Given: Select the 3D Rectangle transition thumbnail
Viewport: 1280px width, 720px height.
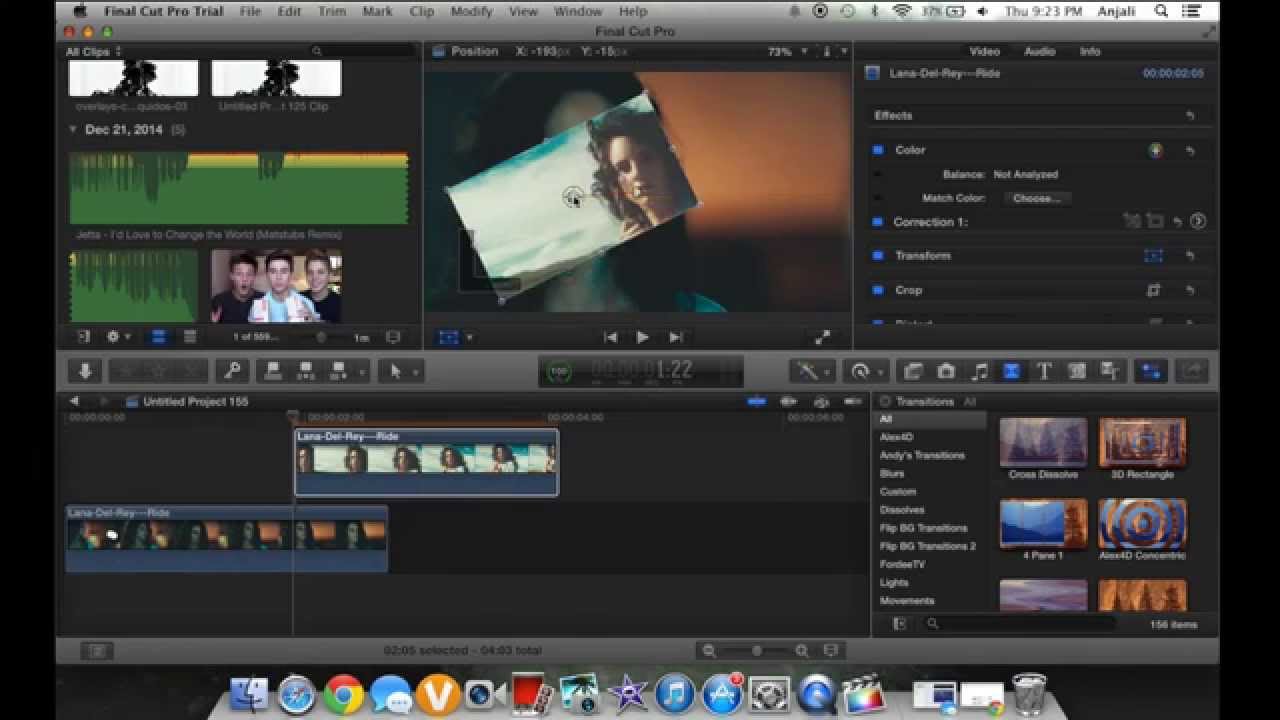Looking at the screenshot, I should coord(1142,443).
